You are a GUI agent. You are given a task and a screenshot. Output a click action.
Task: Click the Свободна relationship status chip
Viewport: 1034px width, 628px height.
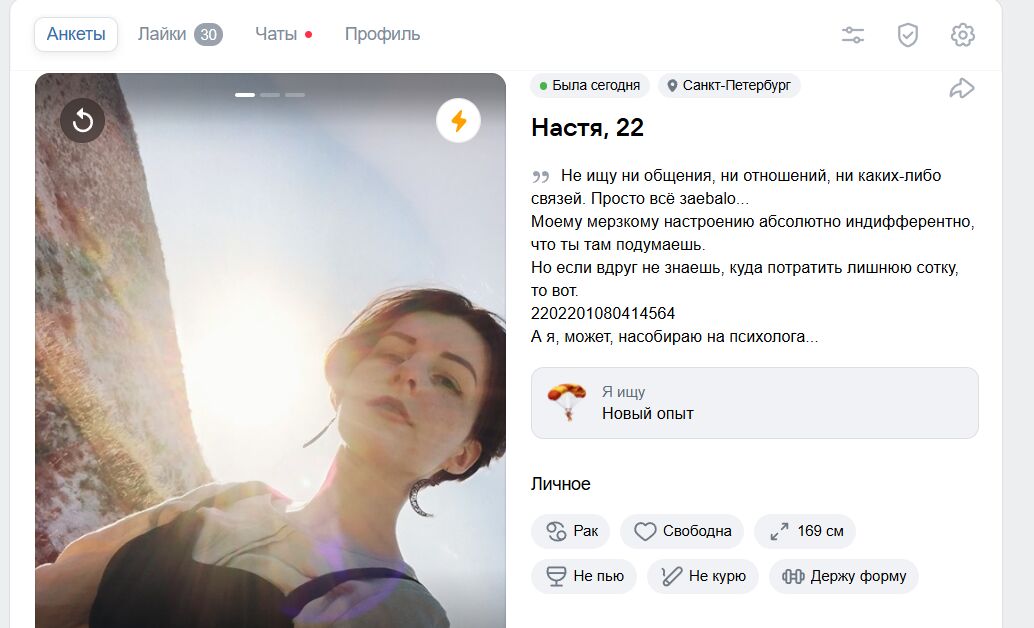682,531
